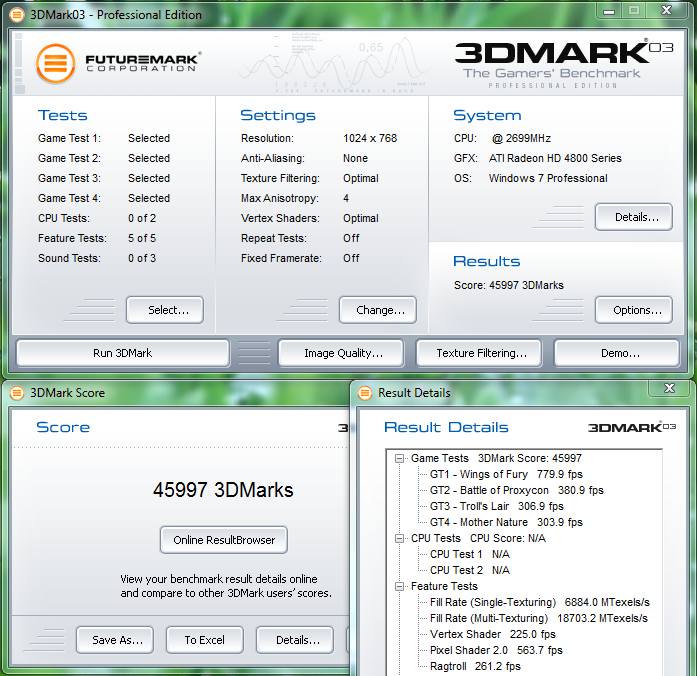Screen dimensions: 697x676
Task: Click Feature Tests 5 of 5 value
Action: tap(142, 238)
